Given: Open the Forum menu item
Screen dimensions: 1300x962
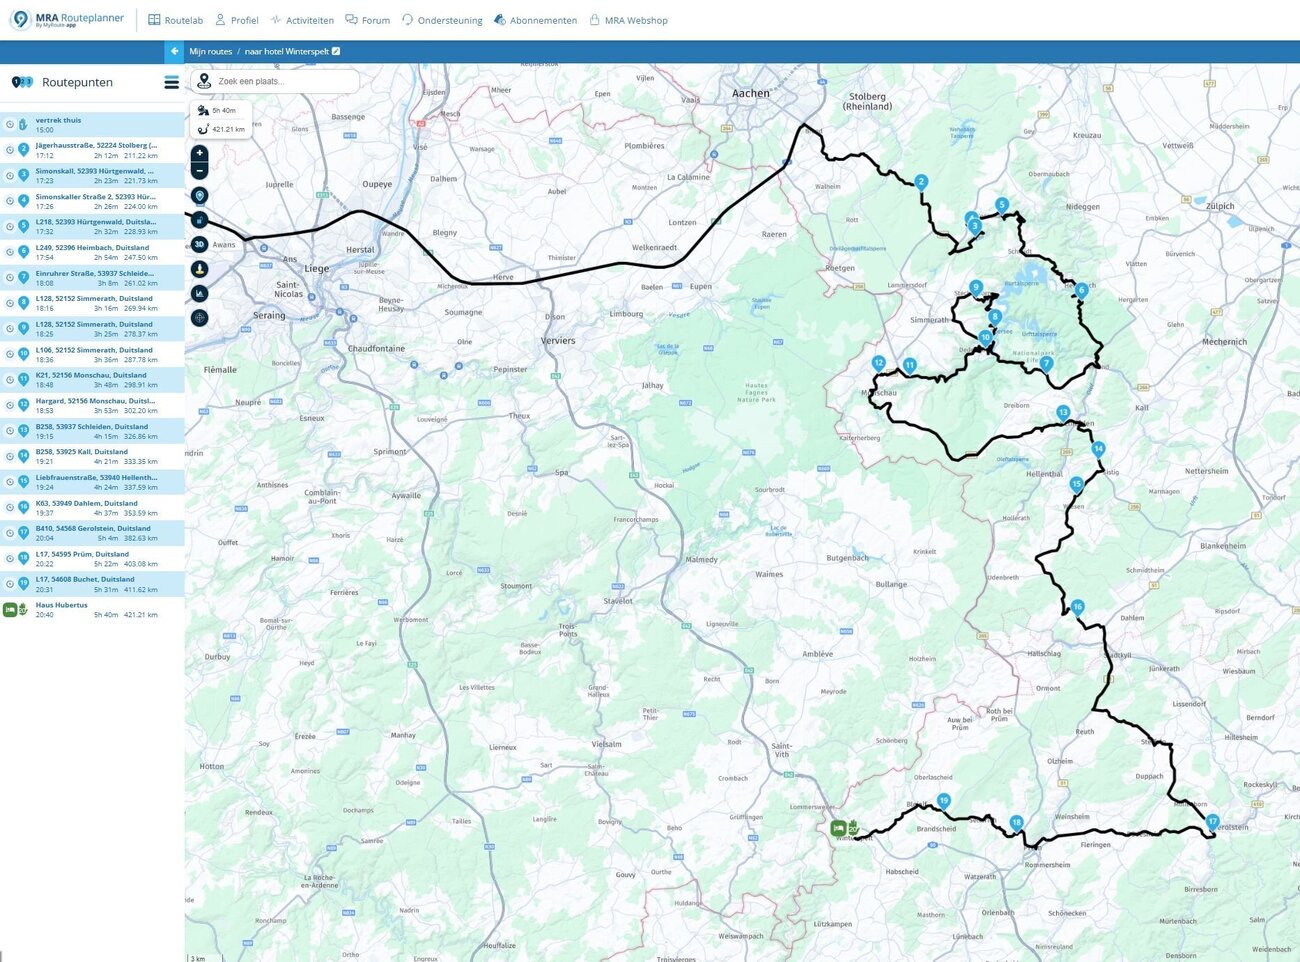Looking at the screenshot, I should tap(367, 20).
